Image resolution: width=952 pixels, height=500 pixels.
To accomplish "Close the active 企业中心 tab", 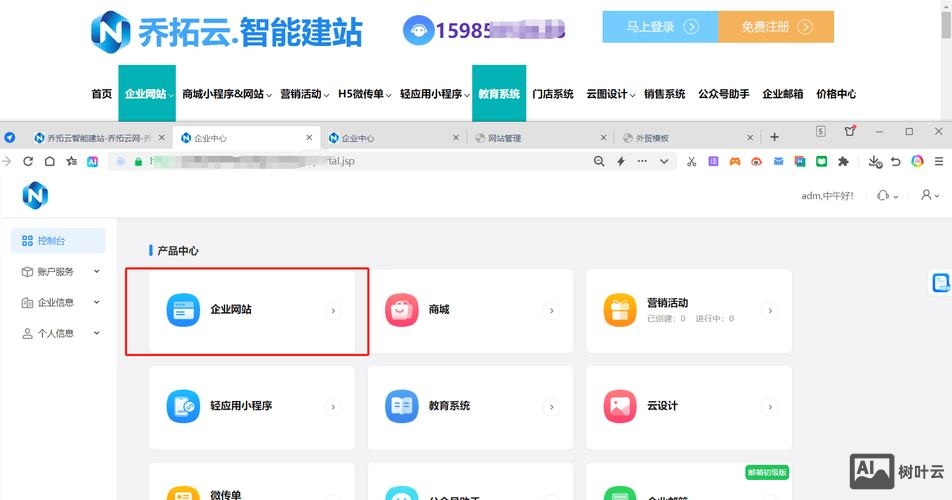I will coord(309,138).
